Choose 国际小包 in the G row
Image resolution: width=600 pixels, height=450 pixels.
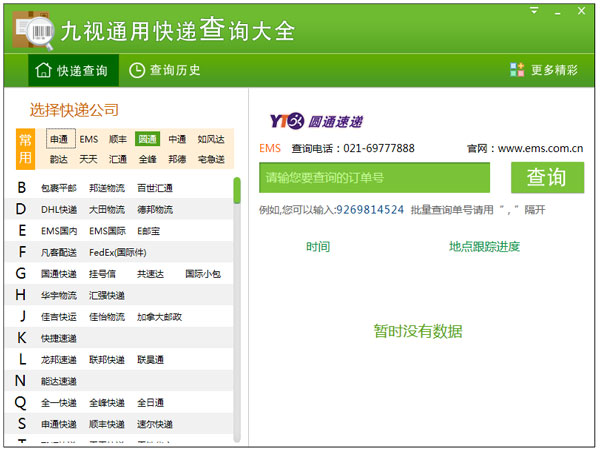(203, 273)
